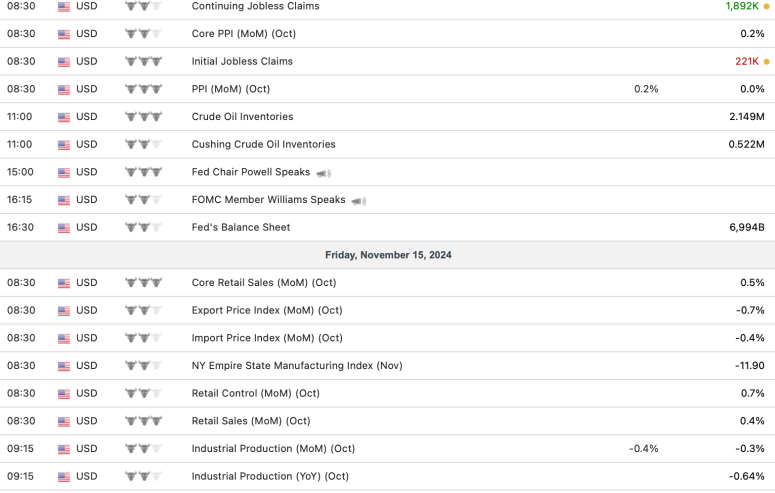
Task: Click the orange dot beside the 1,892K value
Action: (766, 6)
